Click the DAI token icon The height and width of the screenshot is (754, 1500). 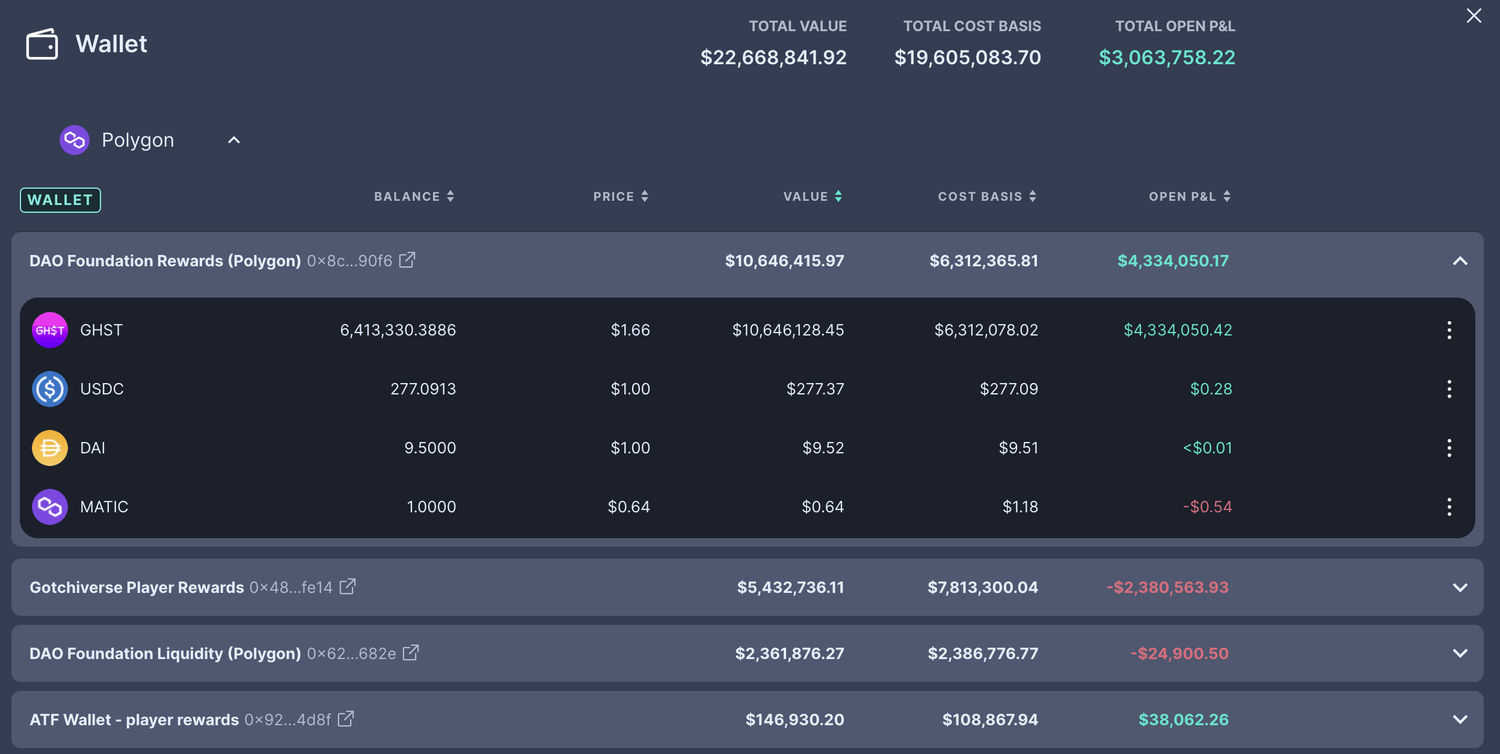(x=50, y=448)
